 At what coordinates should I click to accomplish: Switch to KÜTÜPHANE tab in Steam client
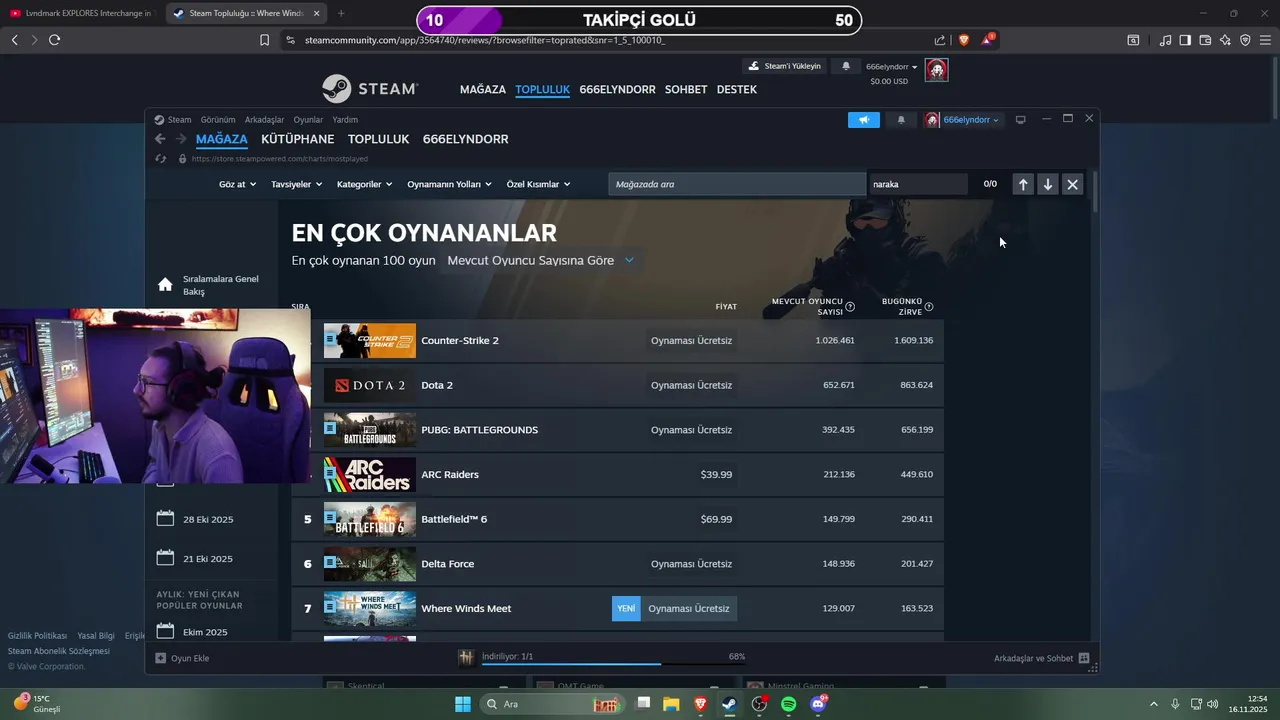[x=298, y=139]
